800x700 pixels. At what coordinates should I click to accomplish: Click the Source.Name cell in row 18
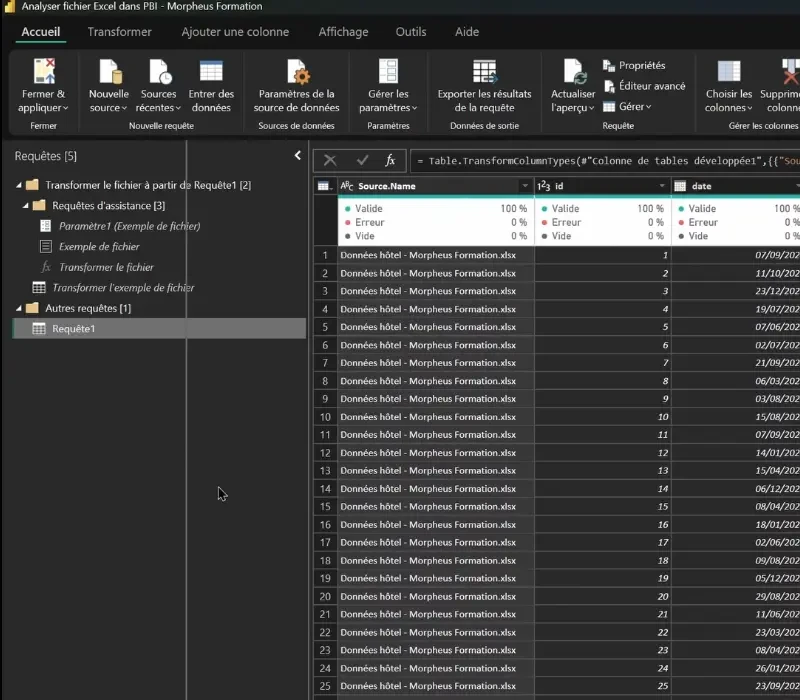point(436,561)
